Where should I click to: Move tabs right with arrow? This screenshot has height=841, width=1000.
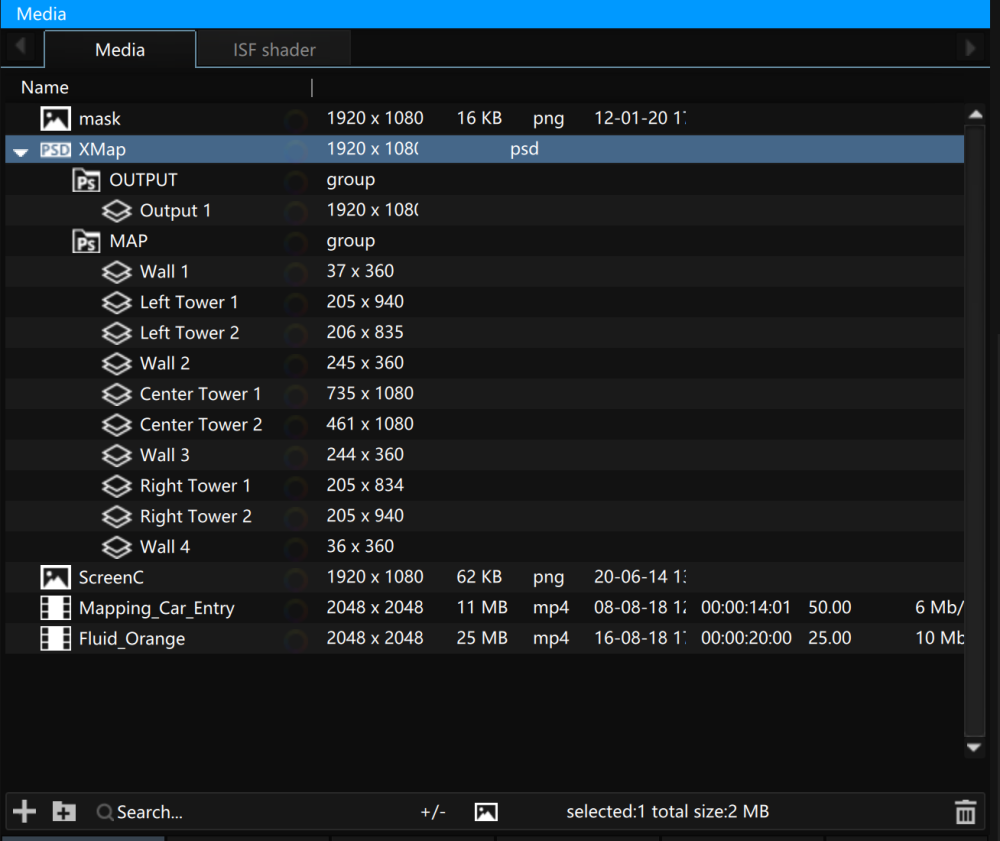point(970,47)
